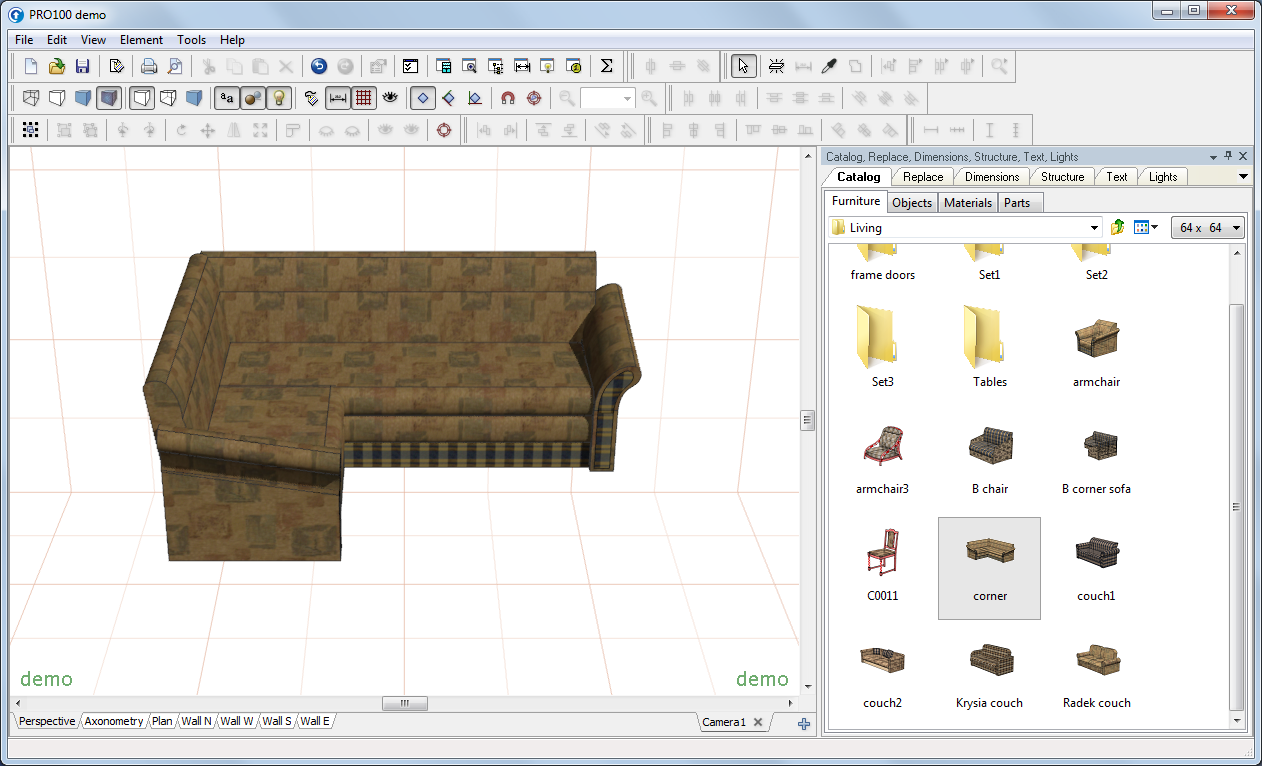Switch to sketch display mode

pyautogui.click(x=57, y=98)
